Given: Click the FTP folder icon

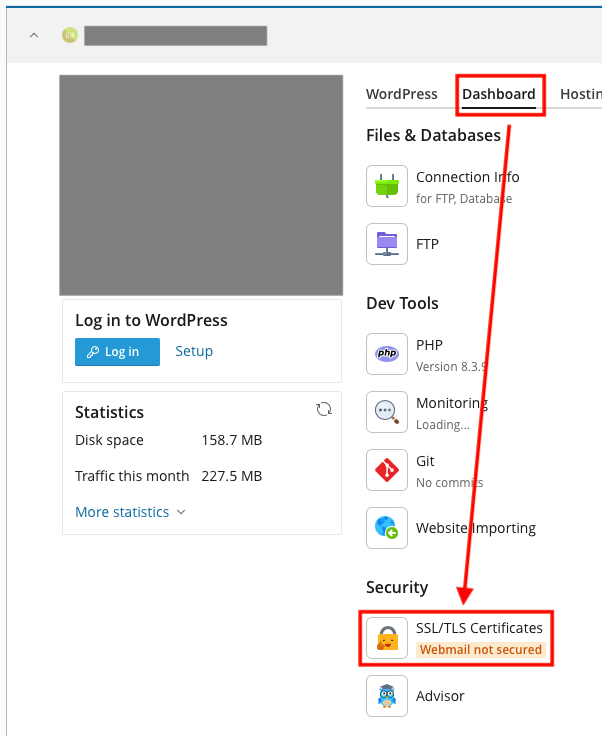Looking at the screenshot, I should 387,244.
